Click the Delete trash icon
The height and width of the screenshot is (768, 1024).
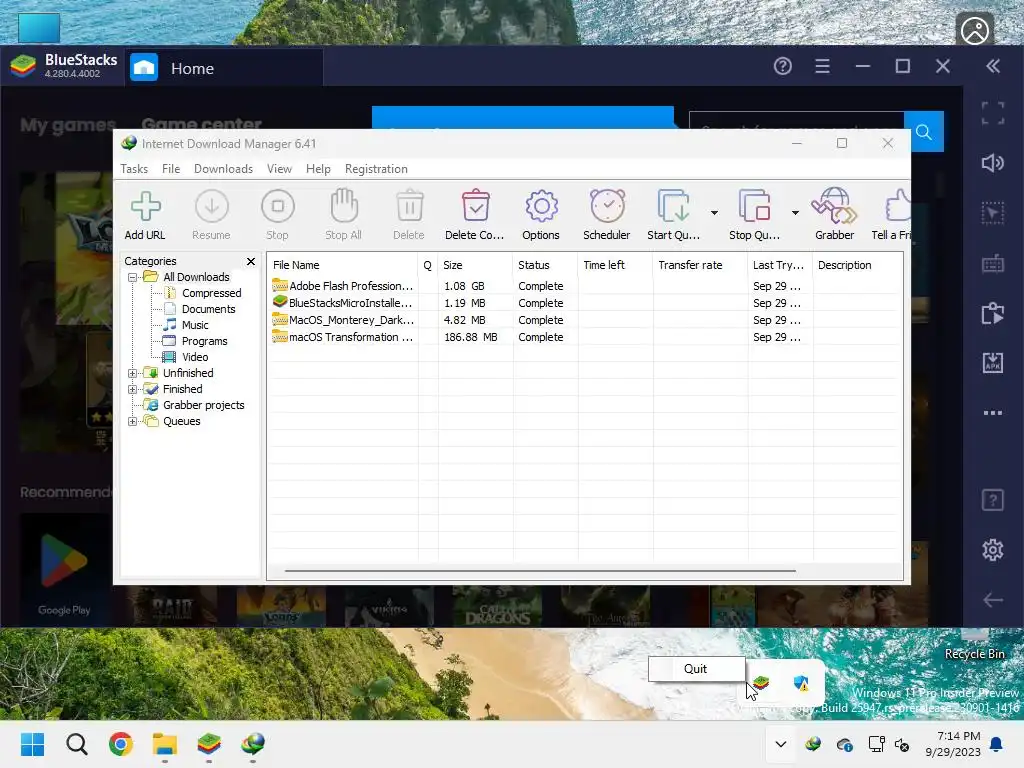click(409, 206)
